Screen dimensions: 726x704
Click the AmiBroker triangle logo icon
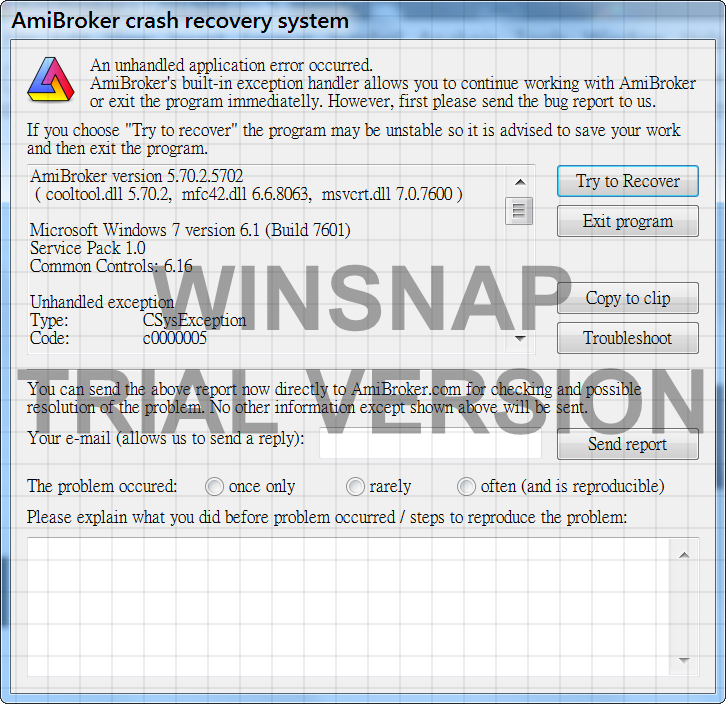[x=50, y=79]
